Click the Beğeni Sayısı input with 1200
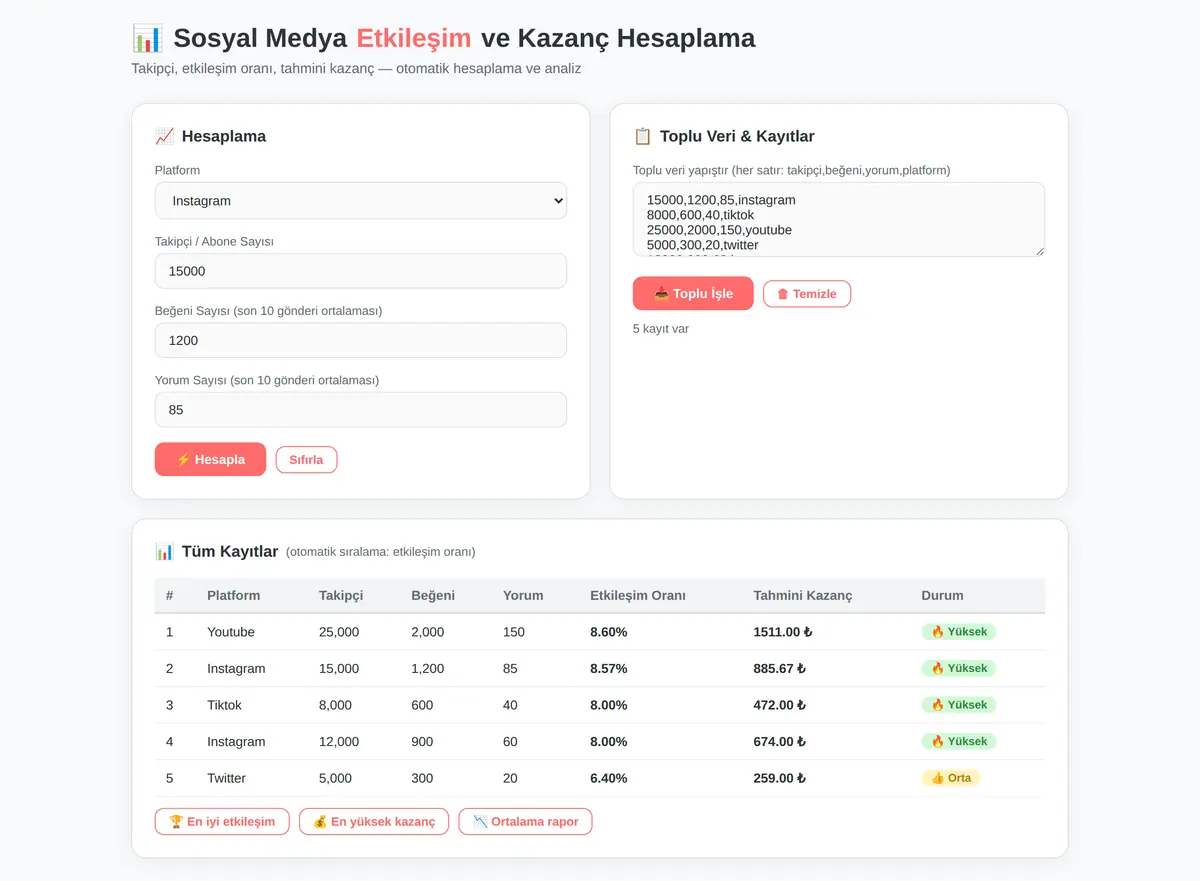 (x=361, y=340)
